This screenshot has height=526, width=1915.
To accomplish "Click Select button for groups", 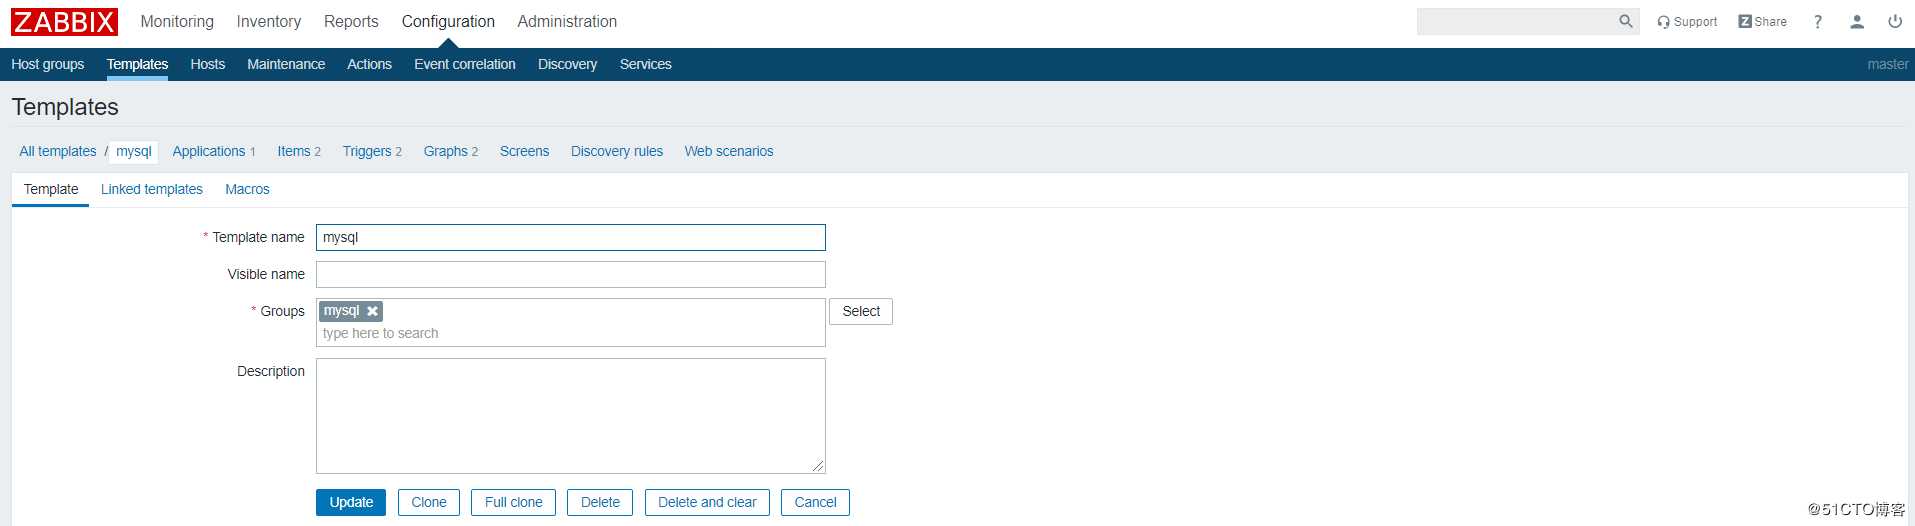I will [861, 311].
